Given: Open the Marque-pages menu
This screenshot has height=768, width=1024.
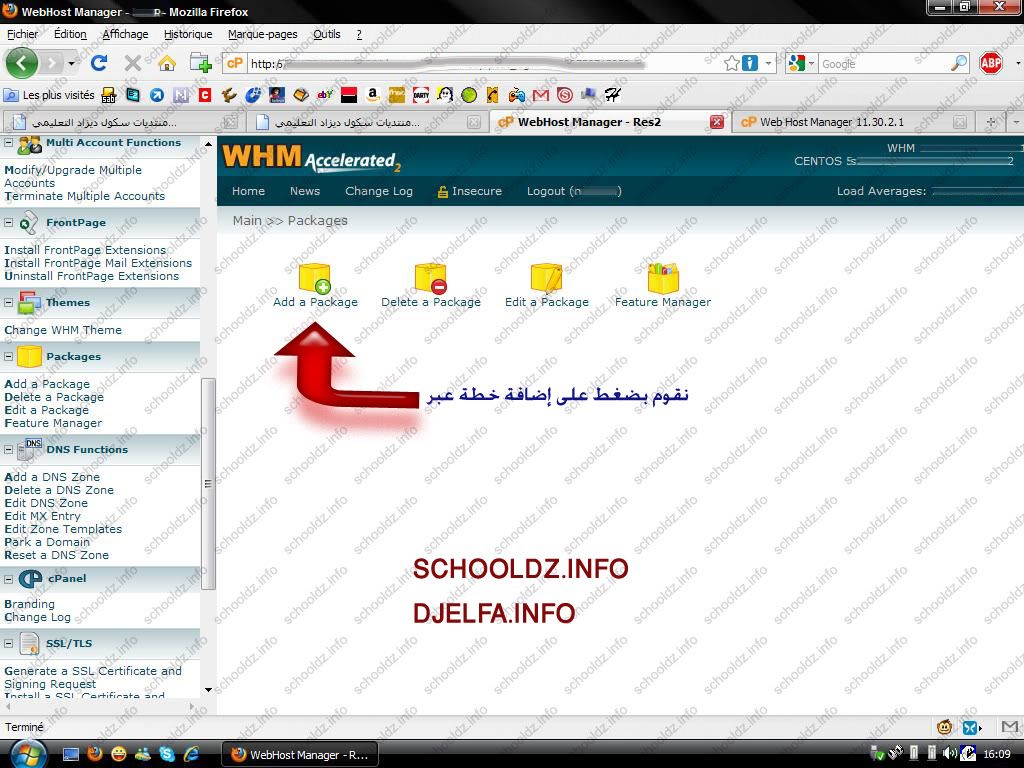Looking at the screenshot, I should (x=263, y=34).
